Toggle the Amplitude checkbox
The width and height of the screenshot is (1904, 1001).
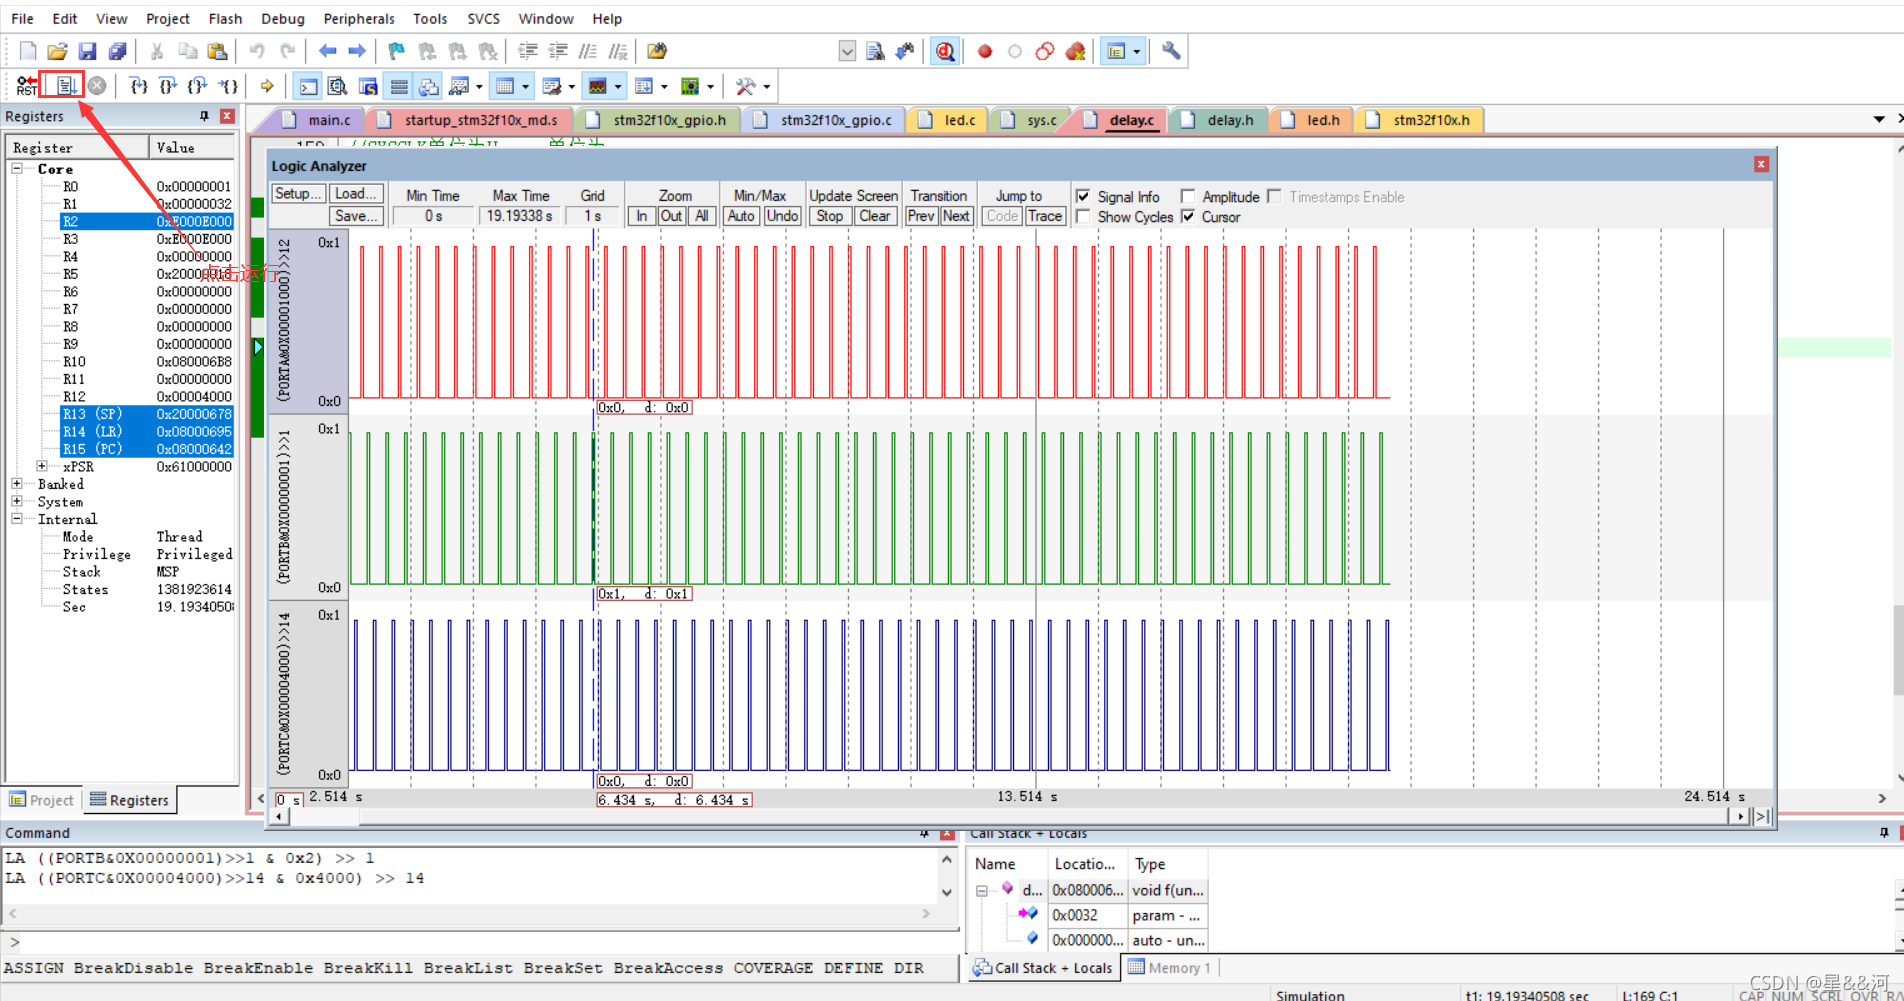[1188, 197]
